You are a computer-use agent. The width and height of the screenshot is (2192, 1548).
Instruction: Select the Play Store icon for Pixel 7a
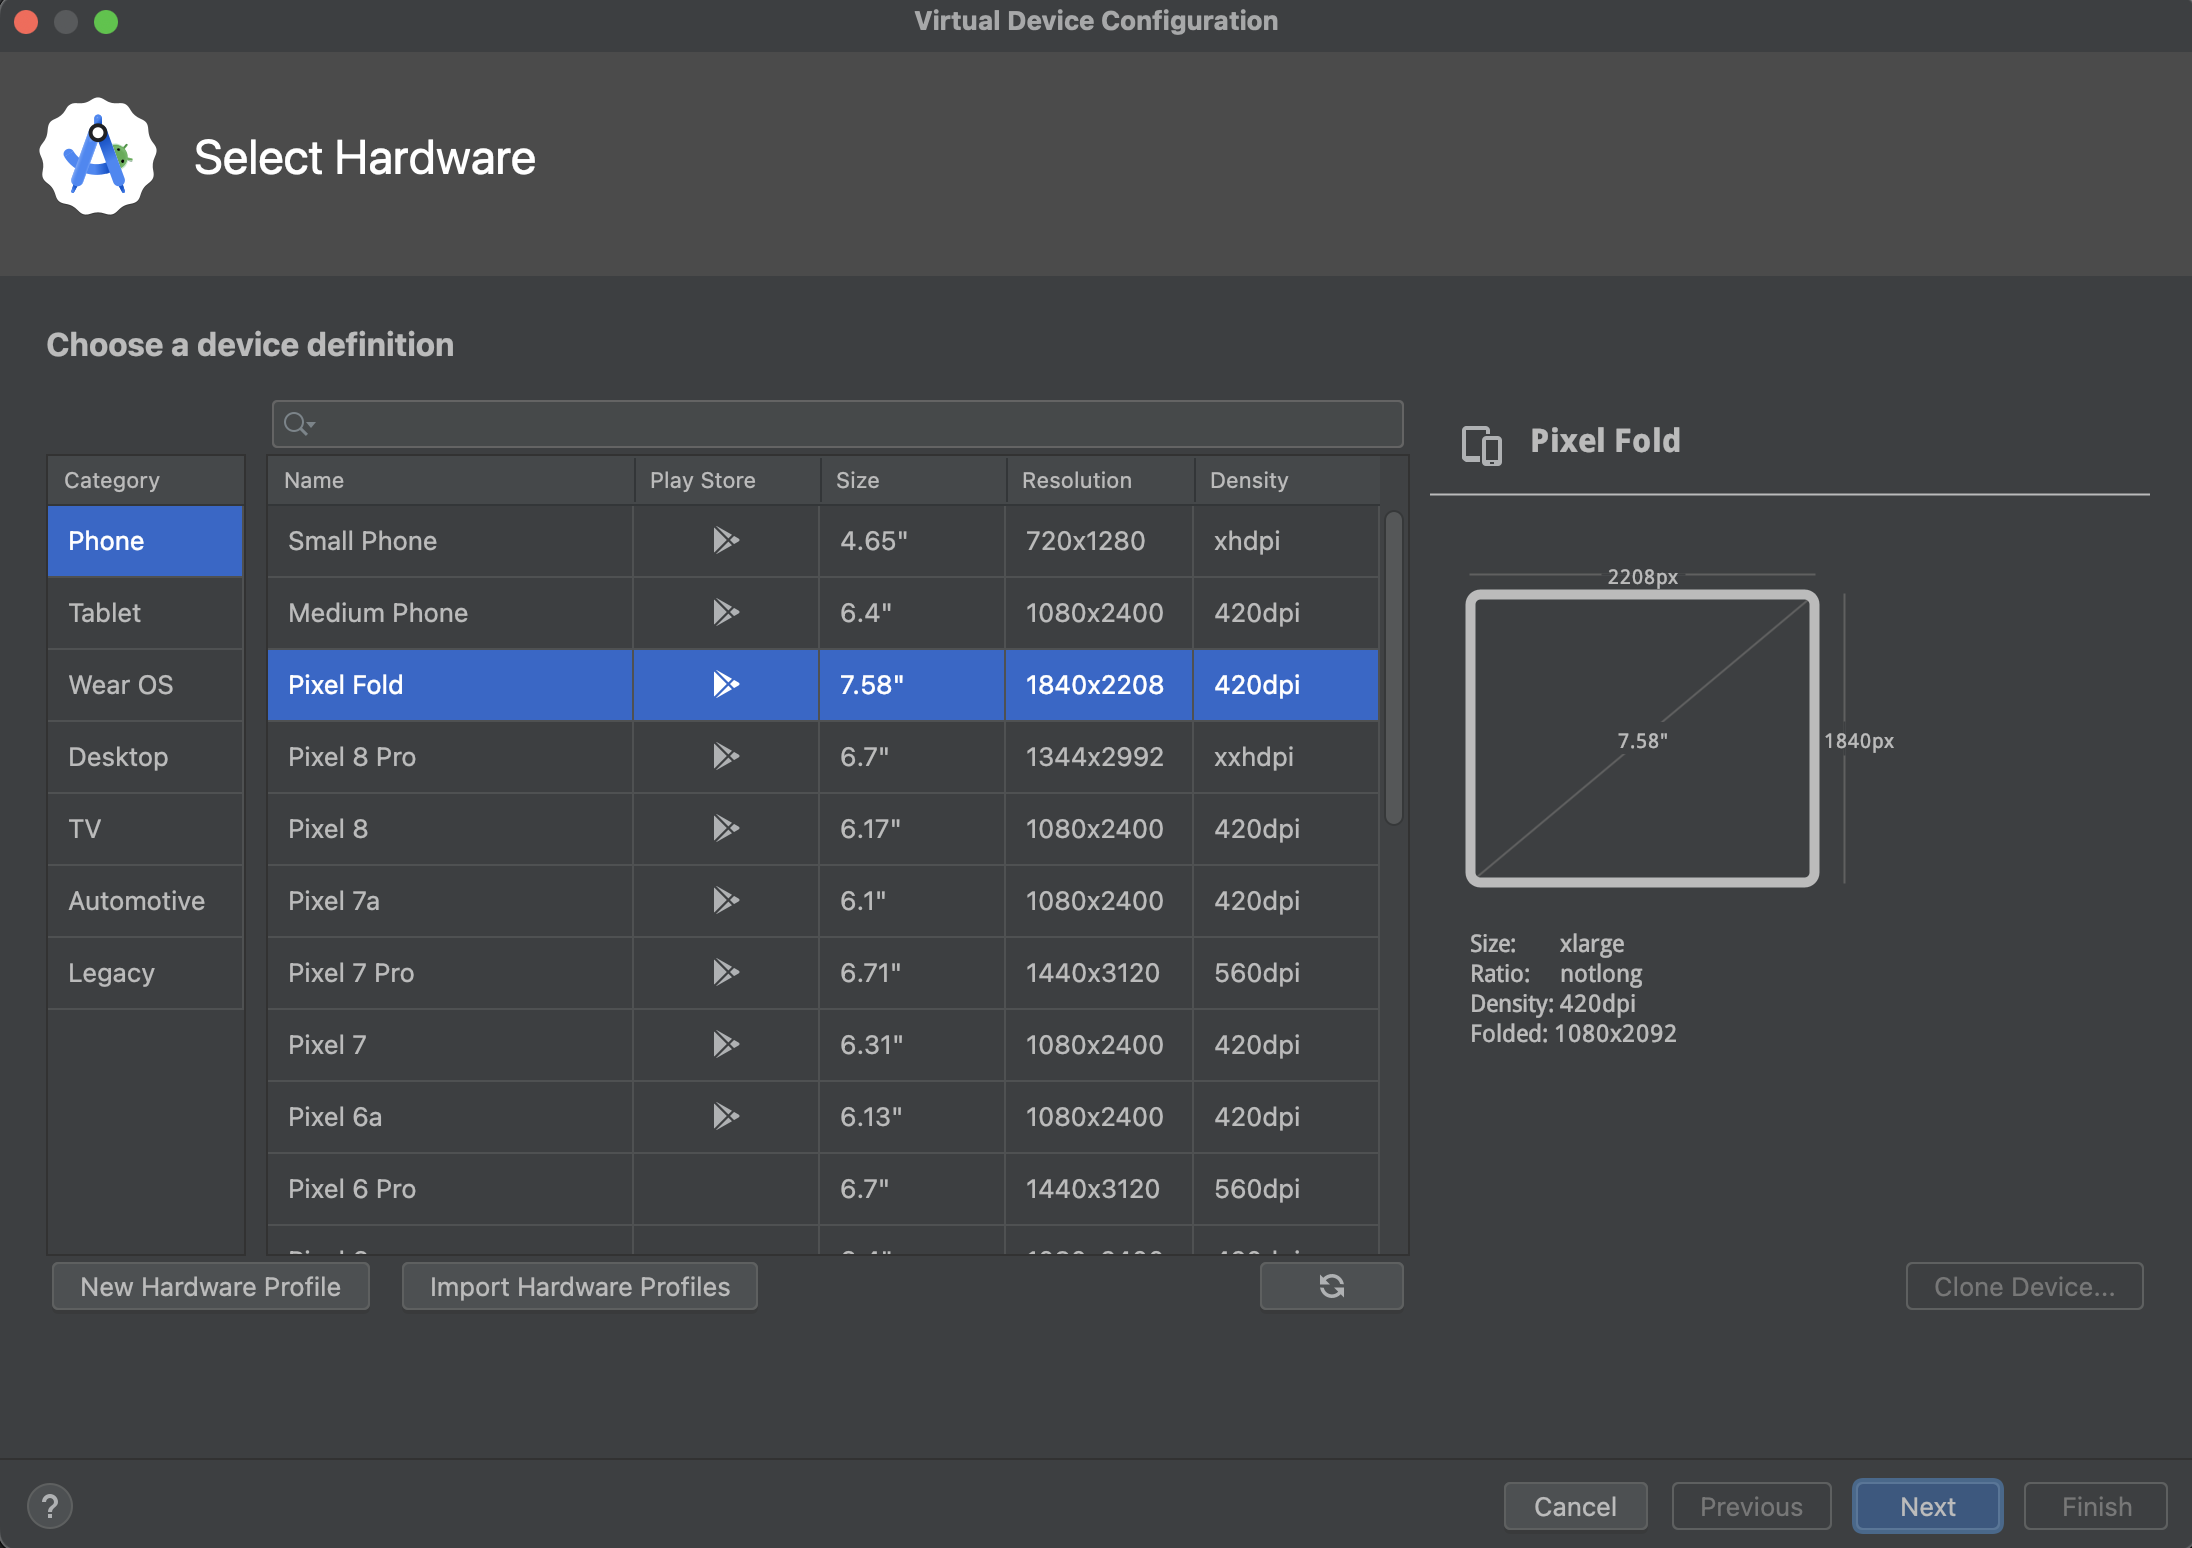[723, 900]
